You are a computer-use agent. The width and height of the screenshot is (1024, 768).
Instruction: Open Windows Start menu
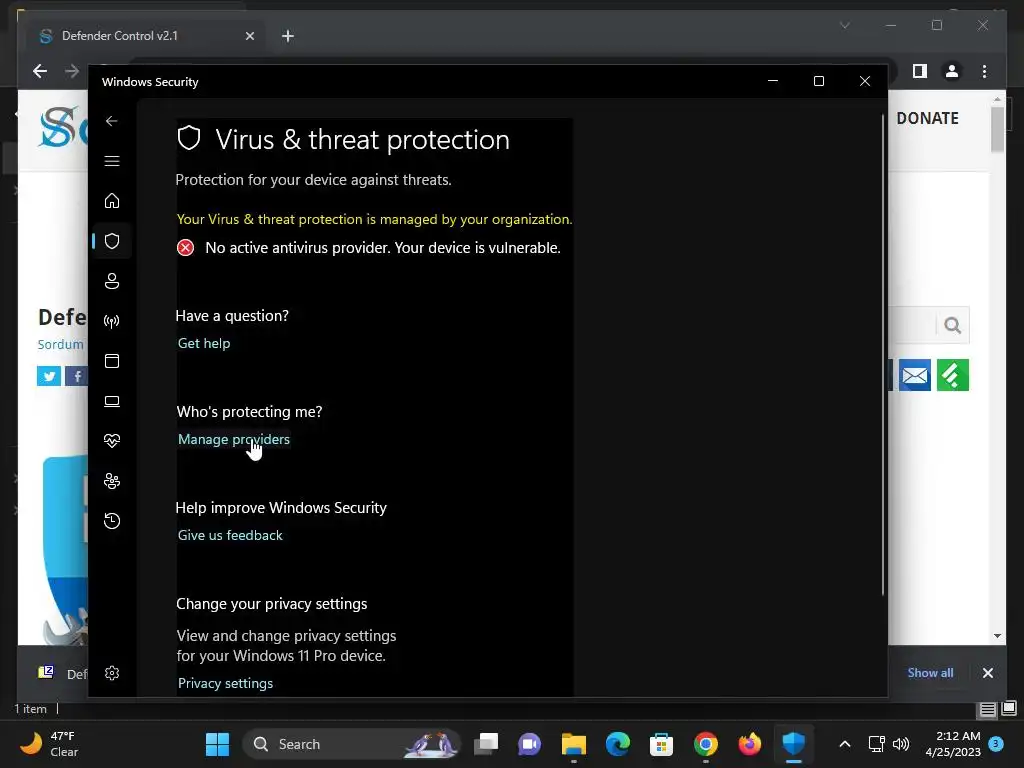217,744
